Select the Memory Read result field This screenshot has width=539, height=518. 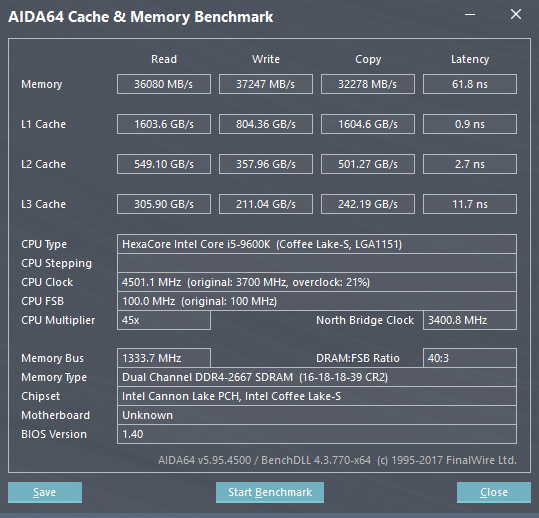click(x=164, y=84)
